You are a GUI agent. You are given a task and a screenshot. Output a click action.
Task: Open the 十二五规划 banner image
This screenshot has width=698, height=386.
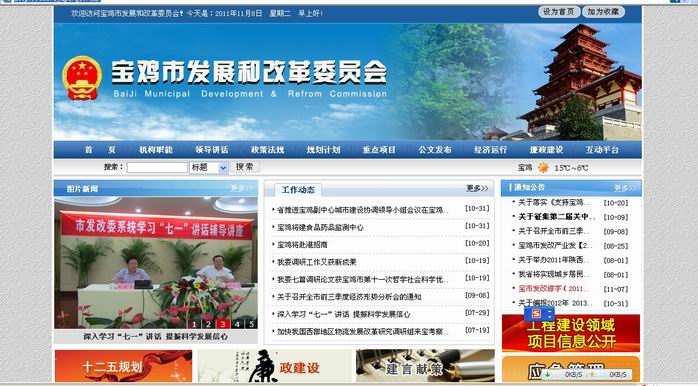click(x=123, y=366)
